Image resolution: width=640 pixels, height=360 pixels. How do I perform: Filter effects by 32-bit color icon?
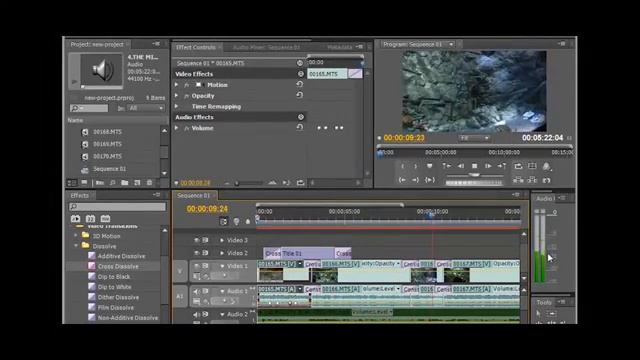tap(90, 219)
